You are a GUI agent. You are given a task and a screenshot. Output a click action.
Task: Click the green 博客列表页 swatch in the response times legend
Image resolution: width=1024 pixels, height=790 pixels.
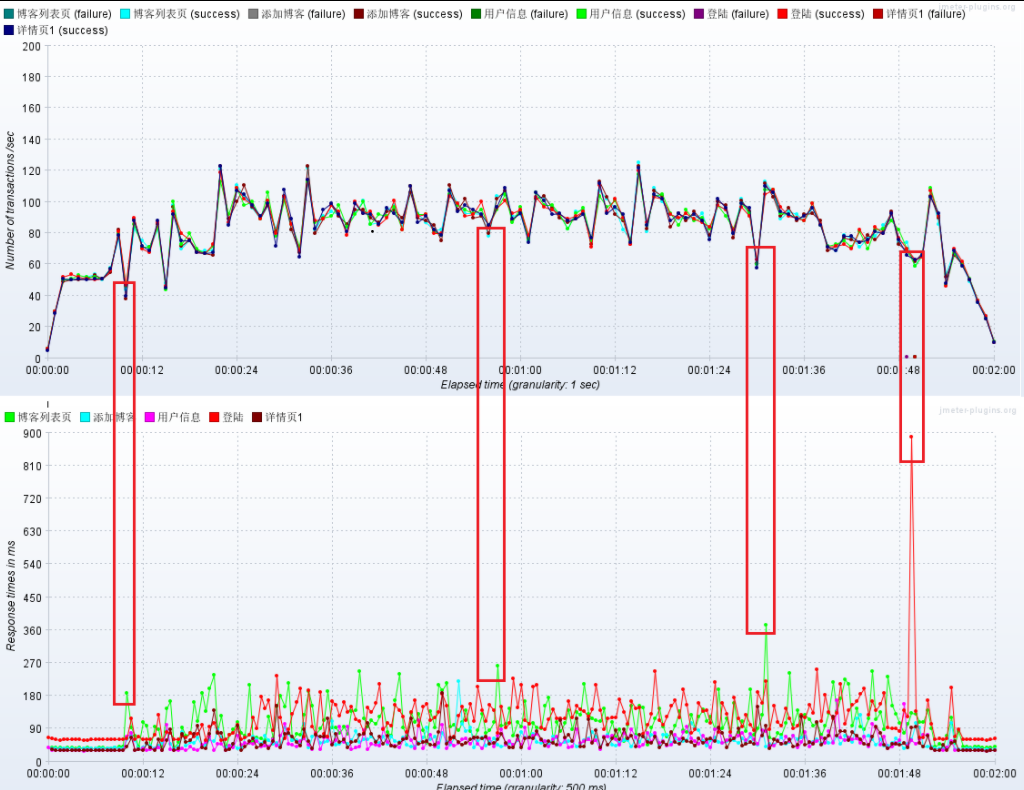pos(9,417)
